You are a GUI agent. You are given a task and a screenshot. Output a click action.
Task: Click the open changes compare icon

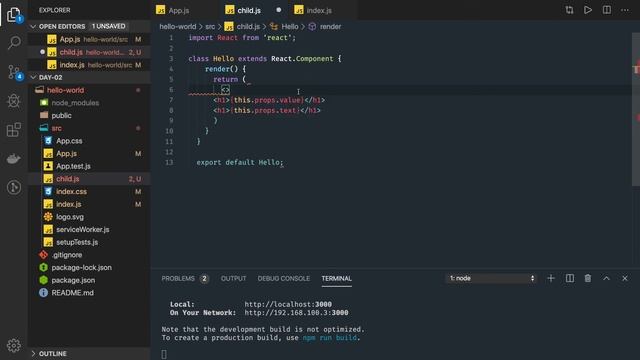[x=569, y=10]
